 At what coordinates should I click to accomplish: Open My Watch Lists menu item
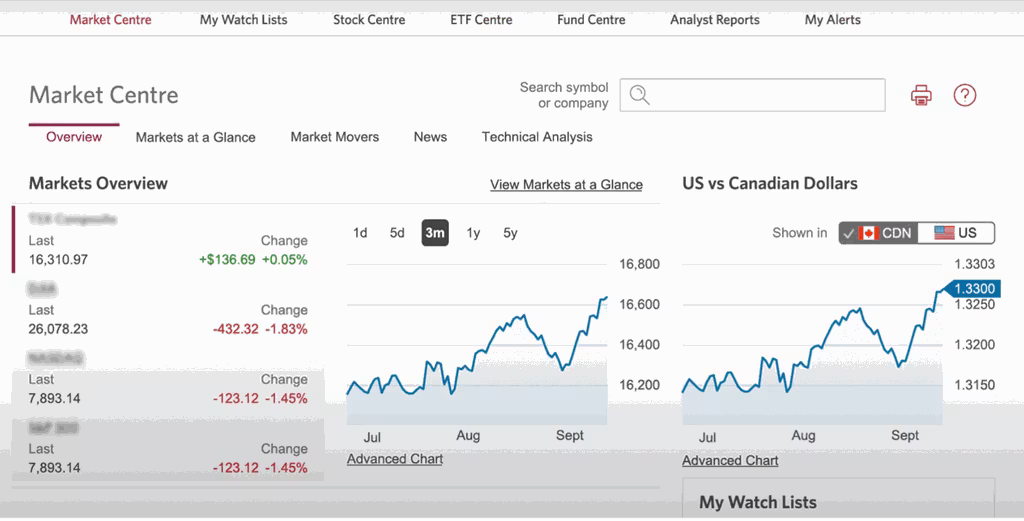[x=243, y=19]
